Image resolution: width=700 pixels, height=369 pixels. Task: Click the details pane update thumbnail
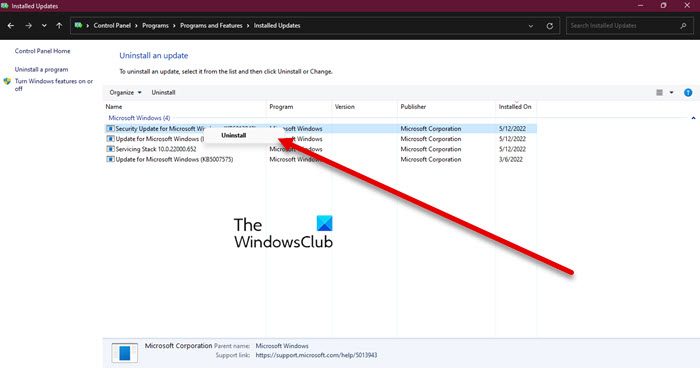point(125,353)
